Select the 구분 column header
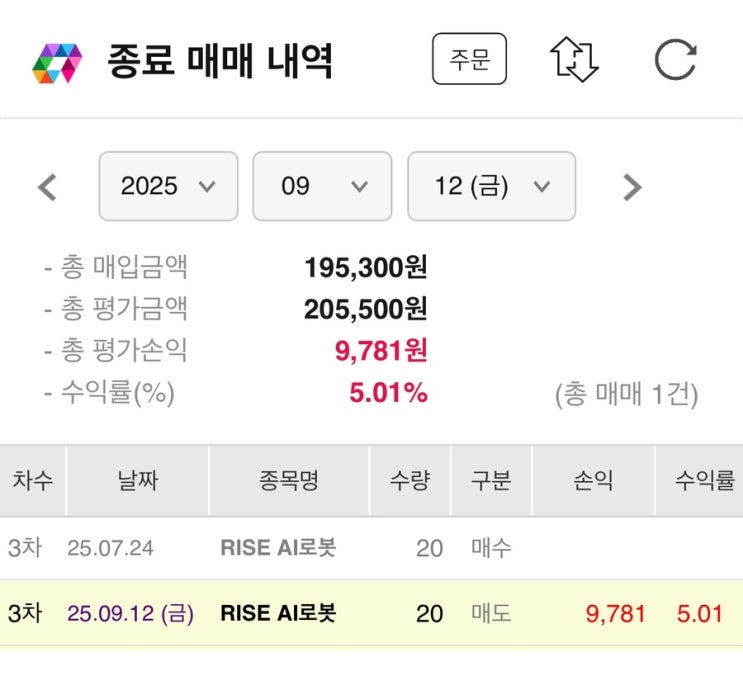 click(490, 481)
